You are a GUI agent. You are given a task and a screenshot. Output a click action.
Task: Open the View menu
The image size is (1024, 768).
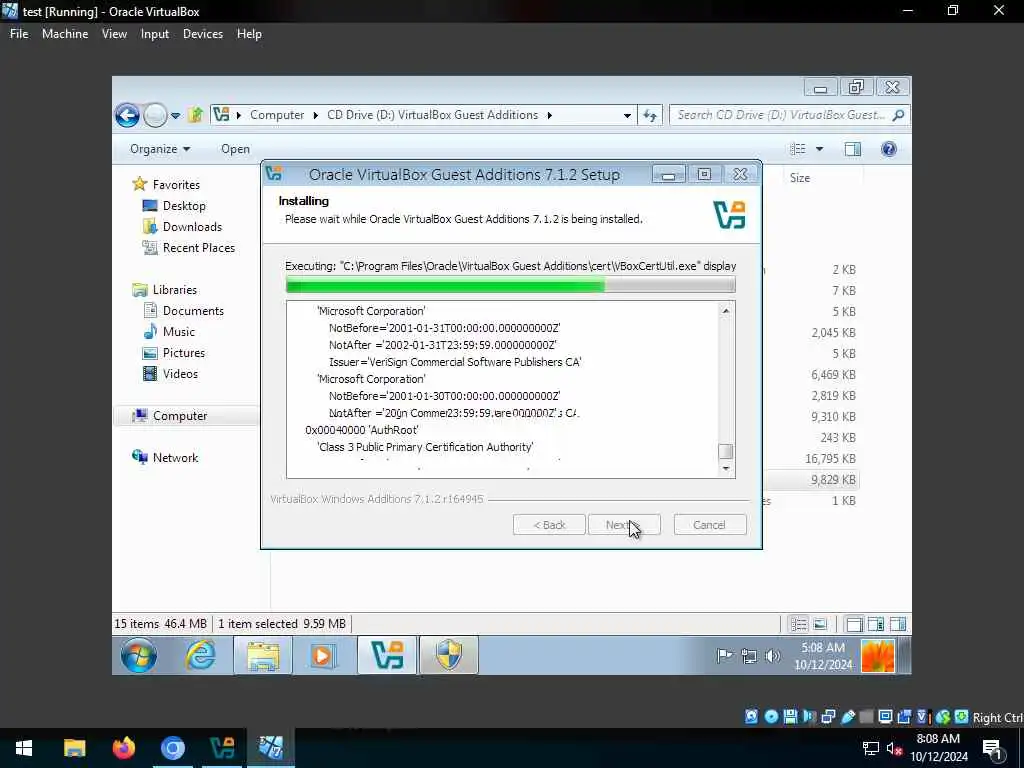coord(114,34)
